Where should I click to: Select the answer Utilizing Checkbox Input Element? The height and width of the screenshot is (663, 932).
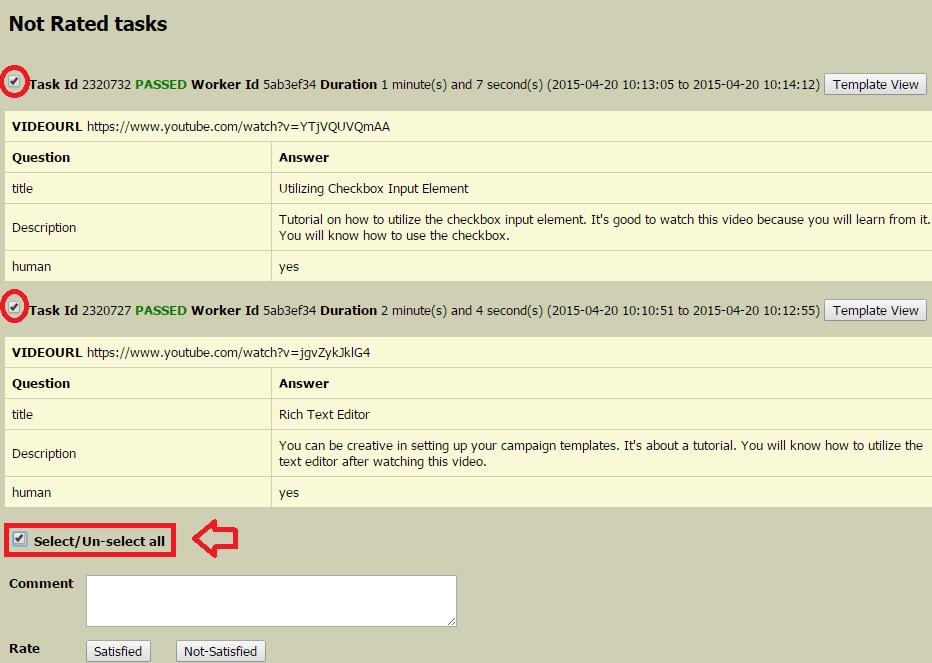click(373, 188)
